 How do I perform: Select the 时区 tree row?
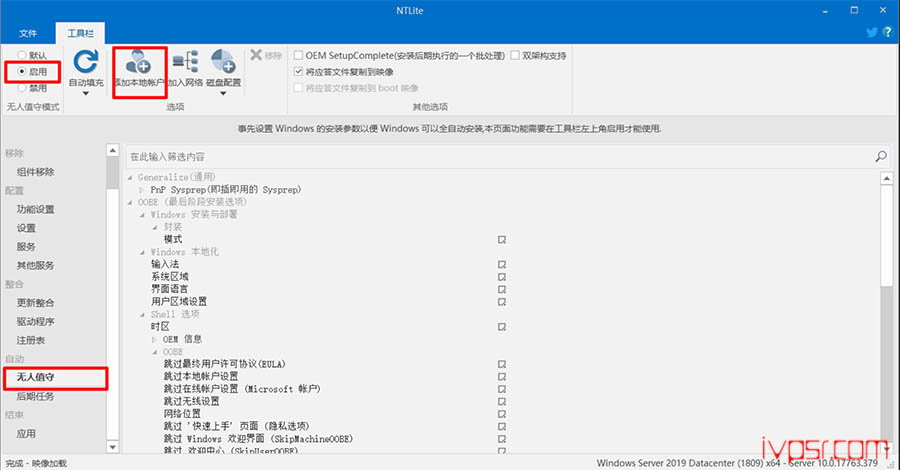click(160, 327)
